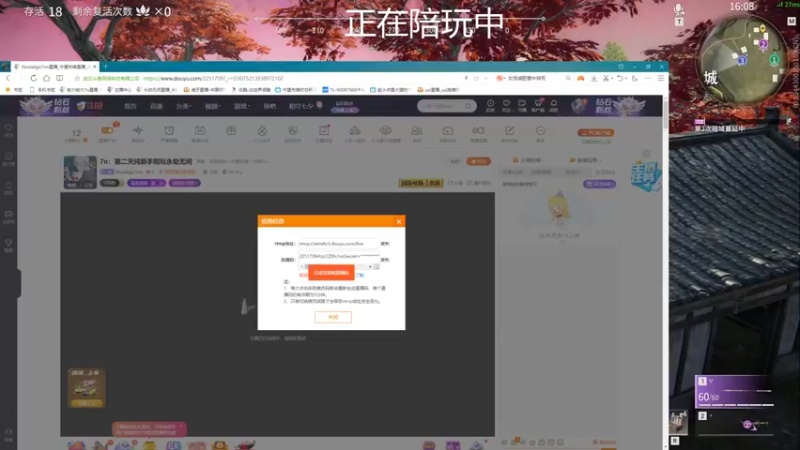This screenshot has width=800, height=450.
Task: Open the browser home page icon
Action: tap(46, 79)
